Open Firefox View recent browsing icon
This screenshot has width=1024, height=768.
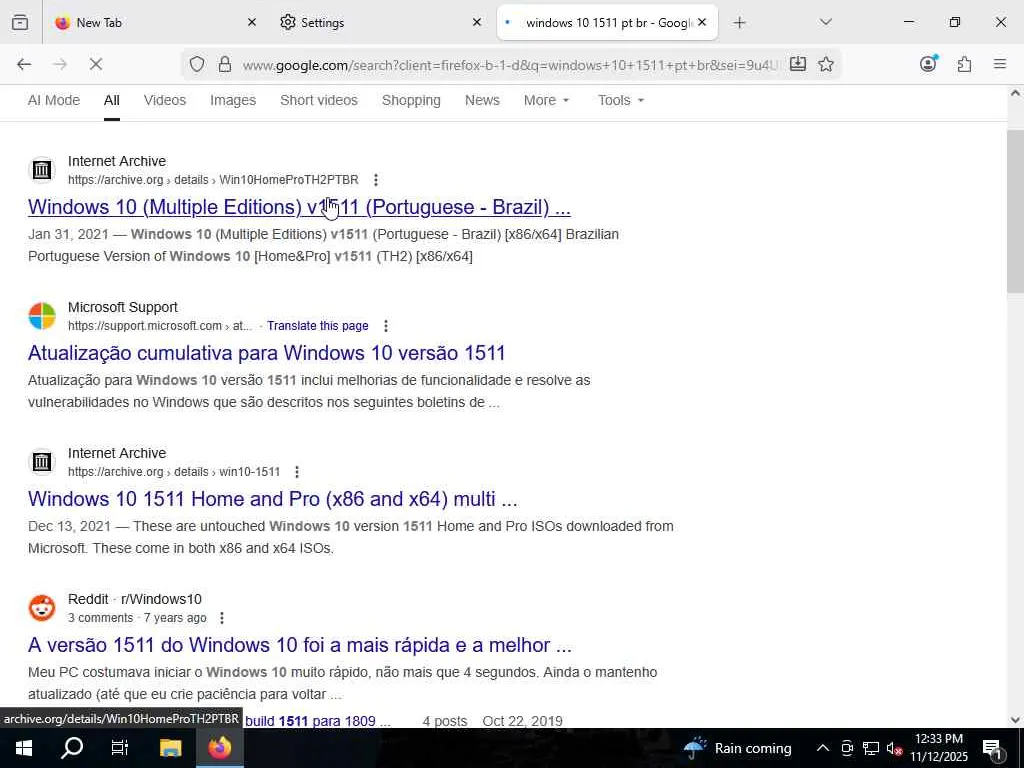[20, 22]
